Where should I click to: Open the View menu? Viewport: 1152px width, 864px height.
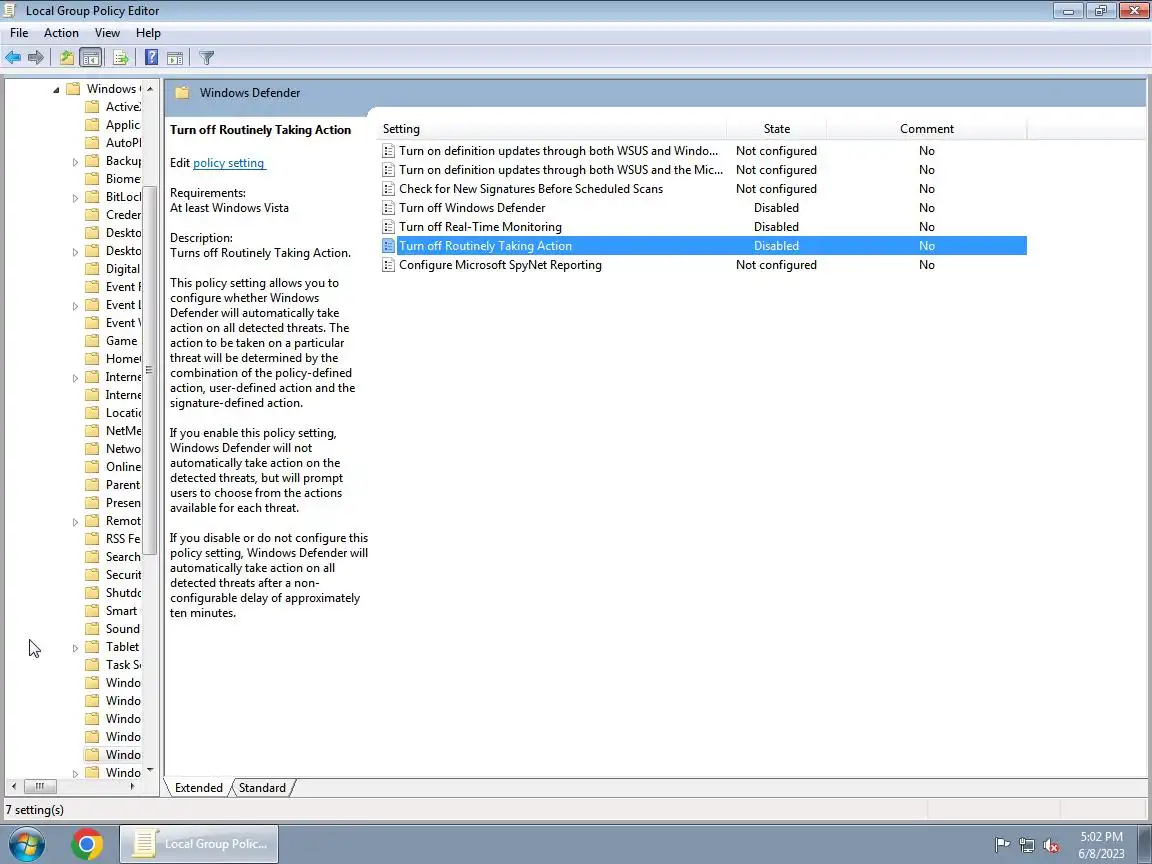tap(107, 33)
